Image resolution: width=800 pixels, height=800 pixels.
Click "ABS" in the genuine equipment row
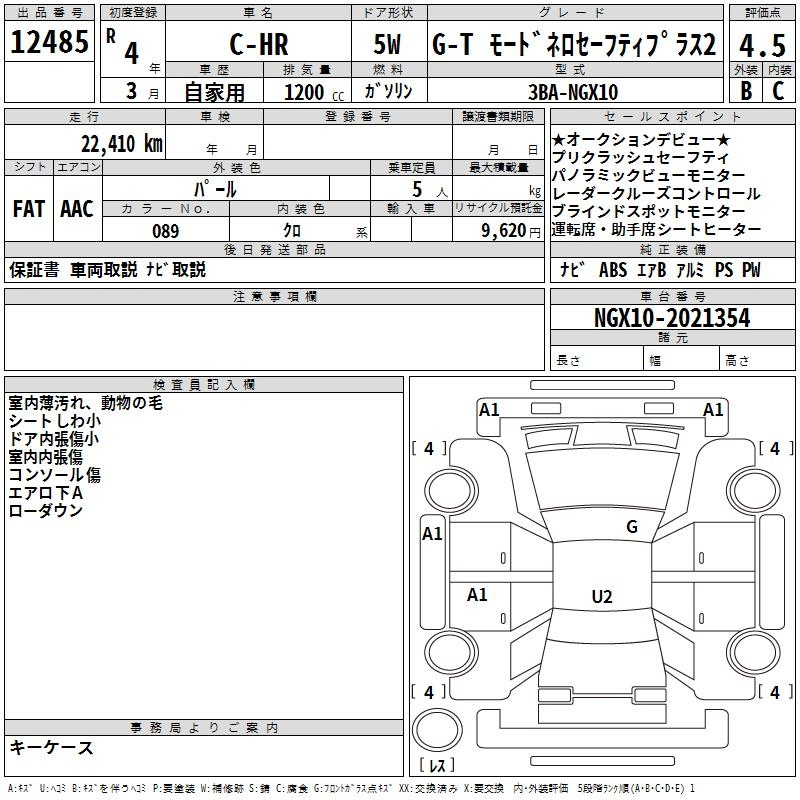click(x=613, y=269)
